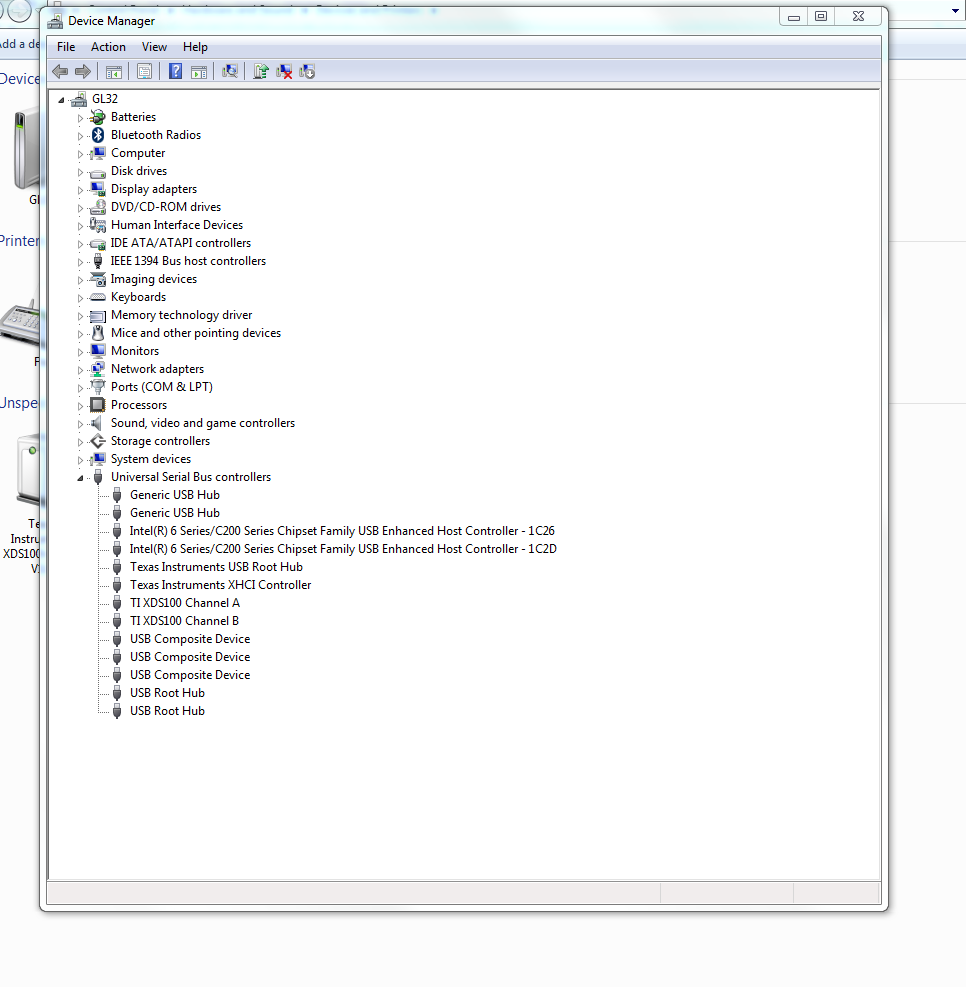Maximize the Device Manager window

click(821, 17)
